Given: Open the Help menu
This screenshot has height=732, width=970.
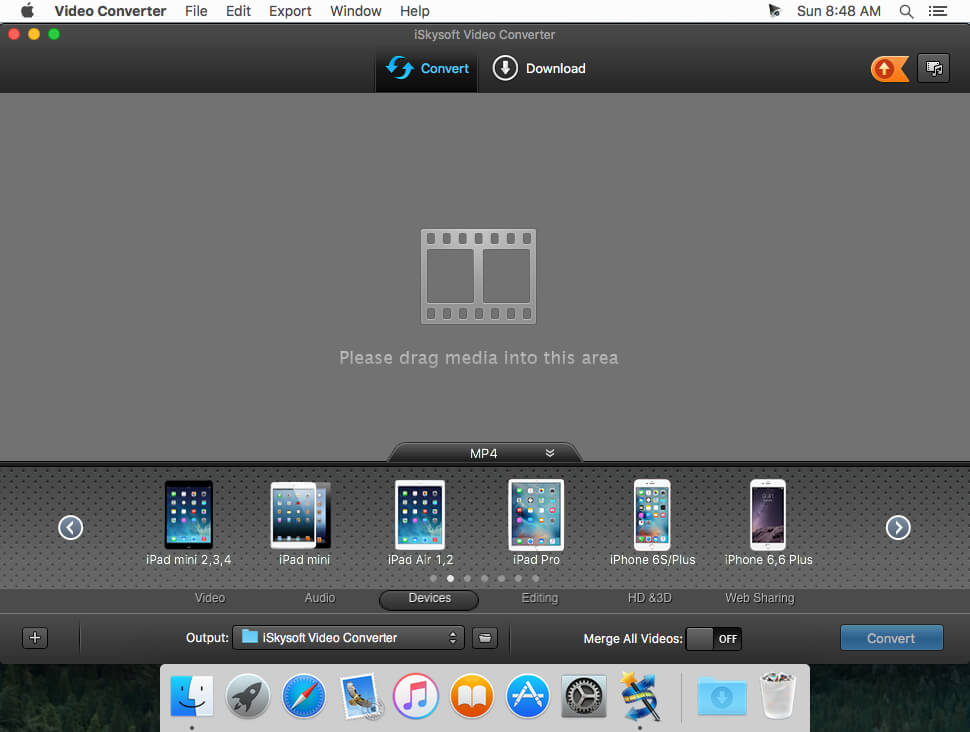Looking at the screenshot, I should [x=414, y=11].
